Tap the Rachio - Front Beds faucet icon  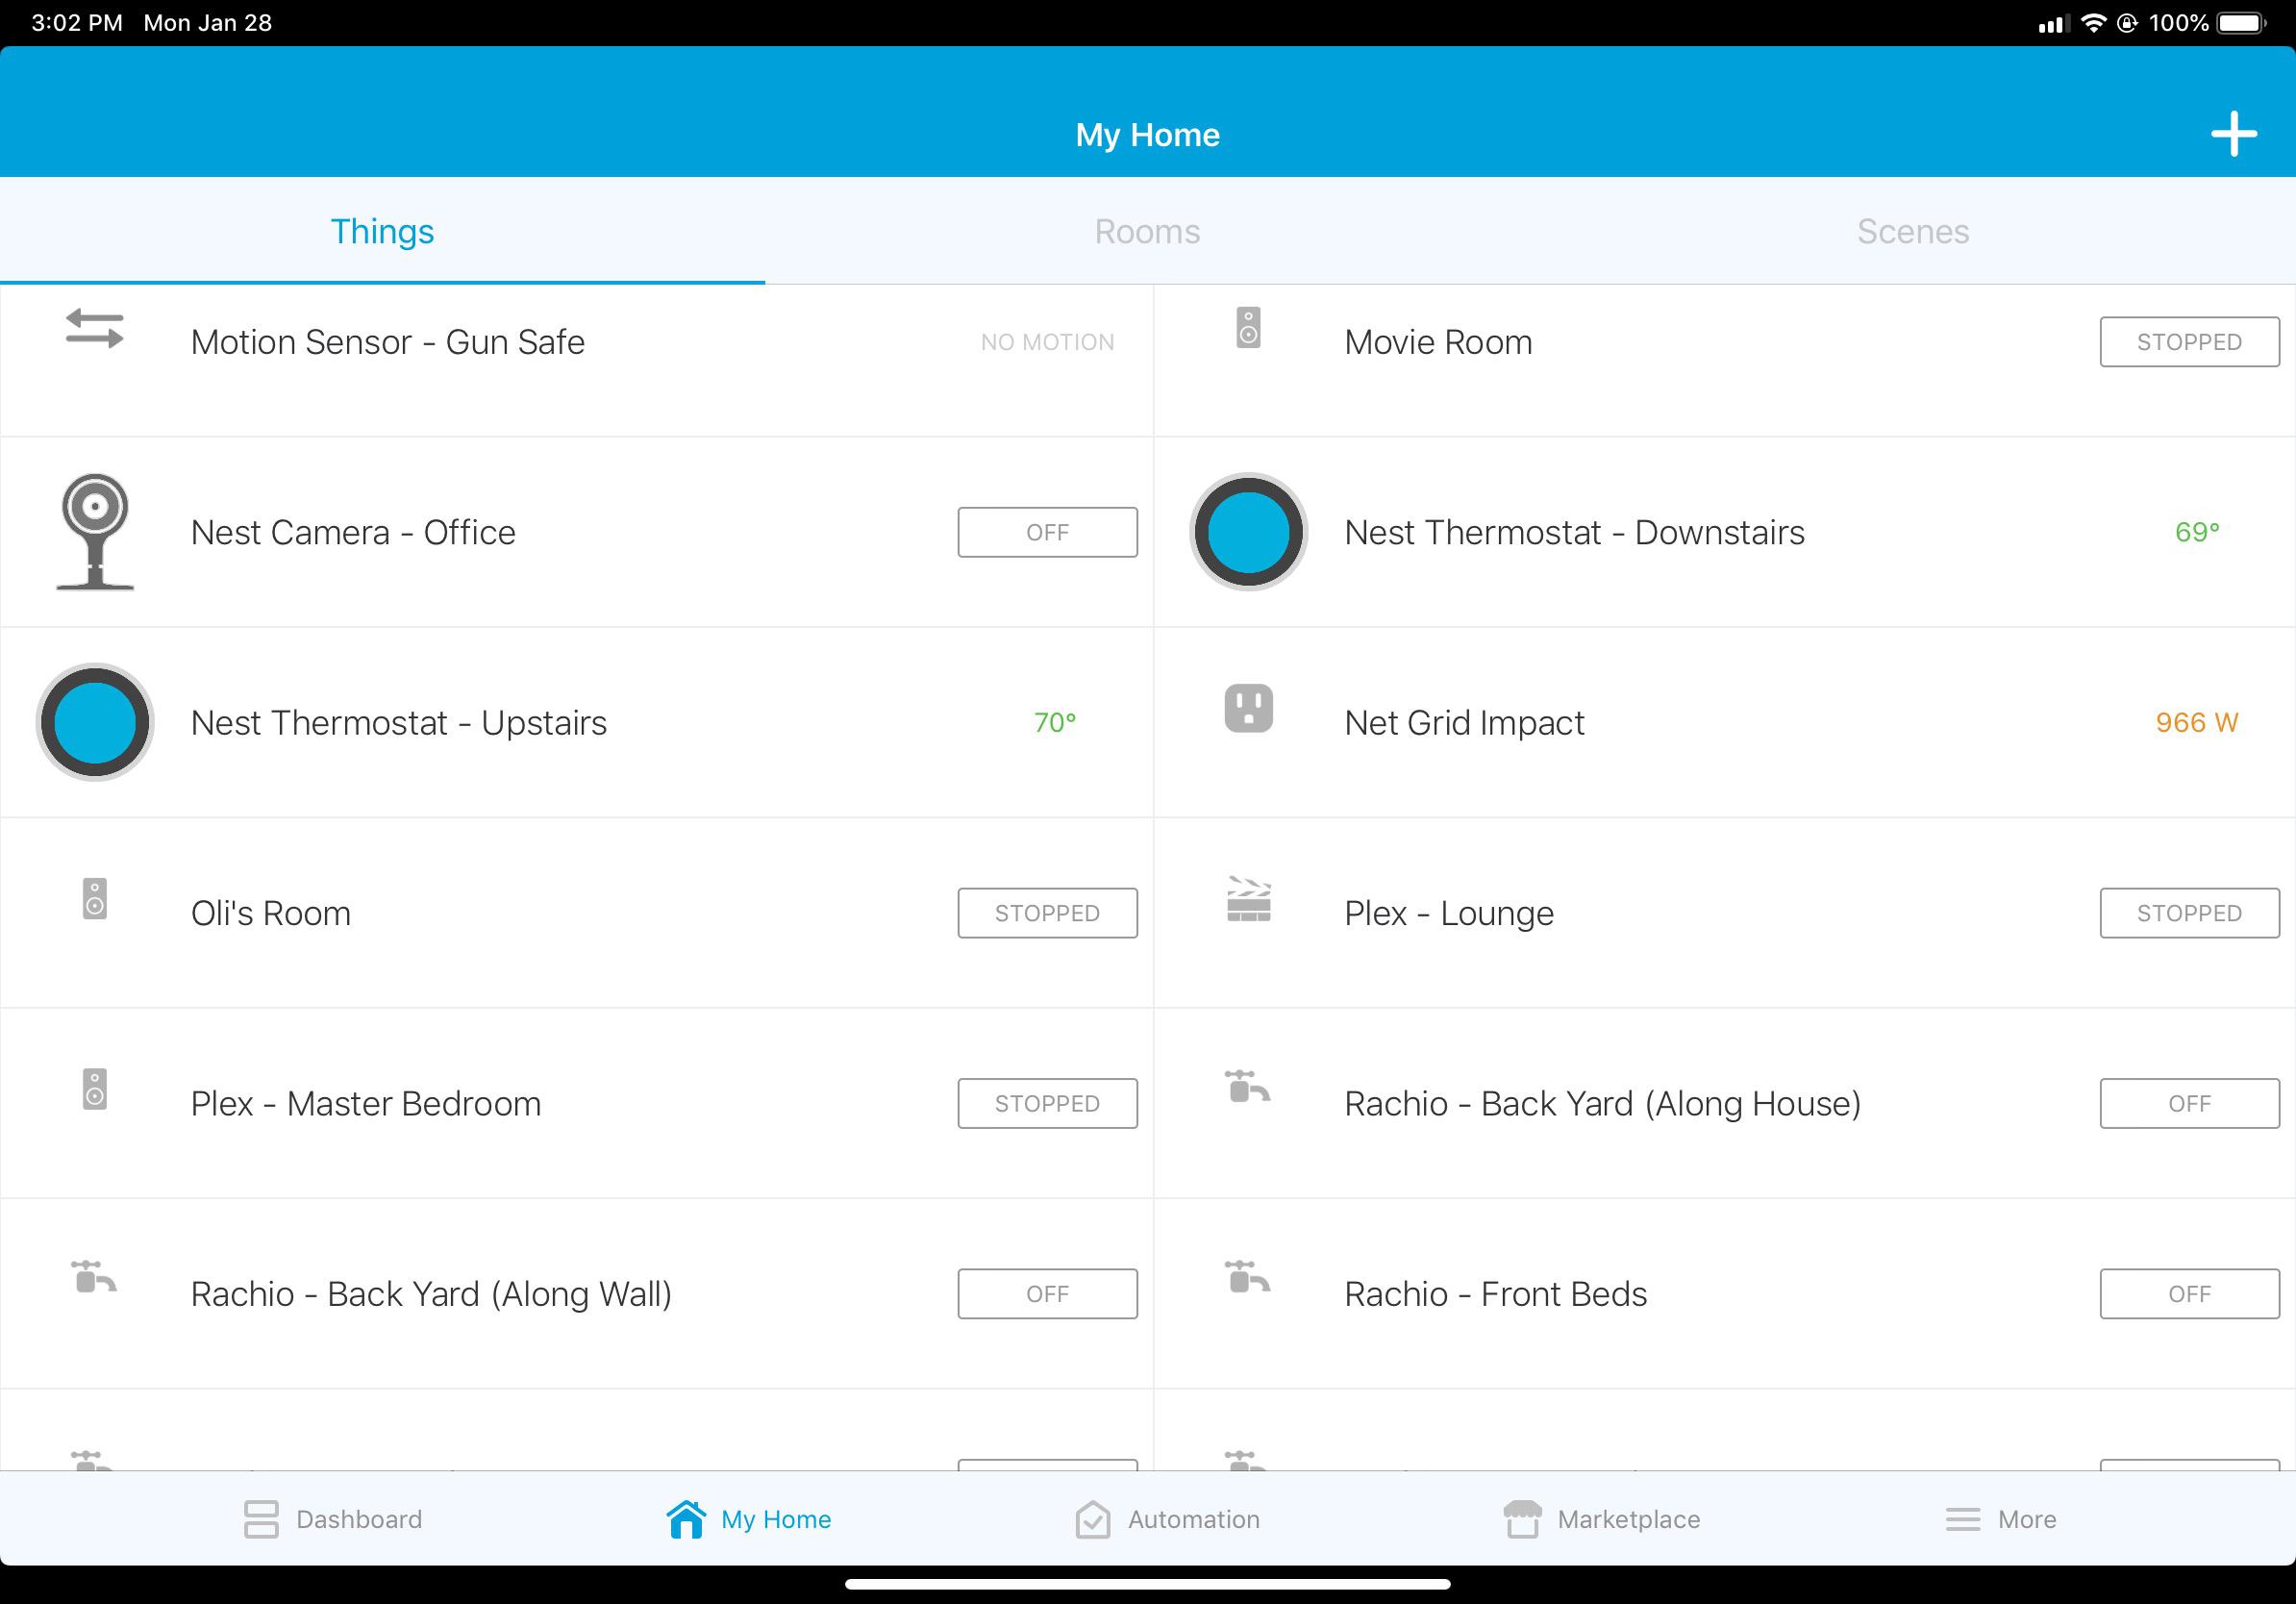(1248, 1276)
